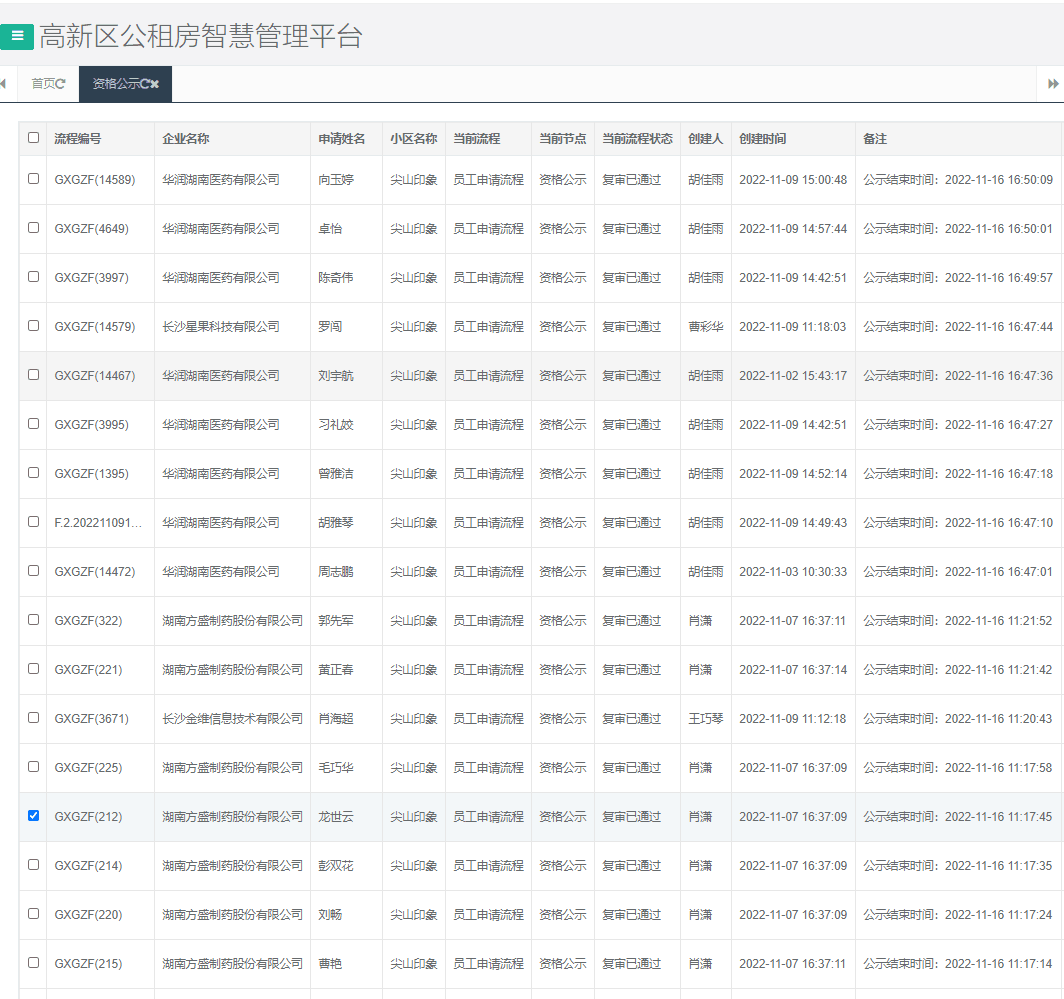Check the select-all checkbox in table header
This screenshot has height=999, width=1064.
[x=34, y=138]
